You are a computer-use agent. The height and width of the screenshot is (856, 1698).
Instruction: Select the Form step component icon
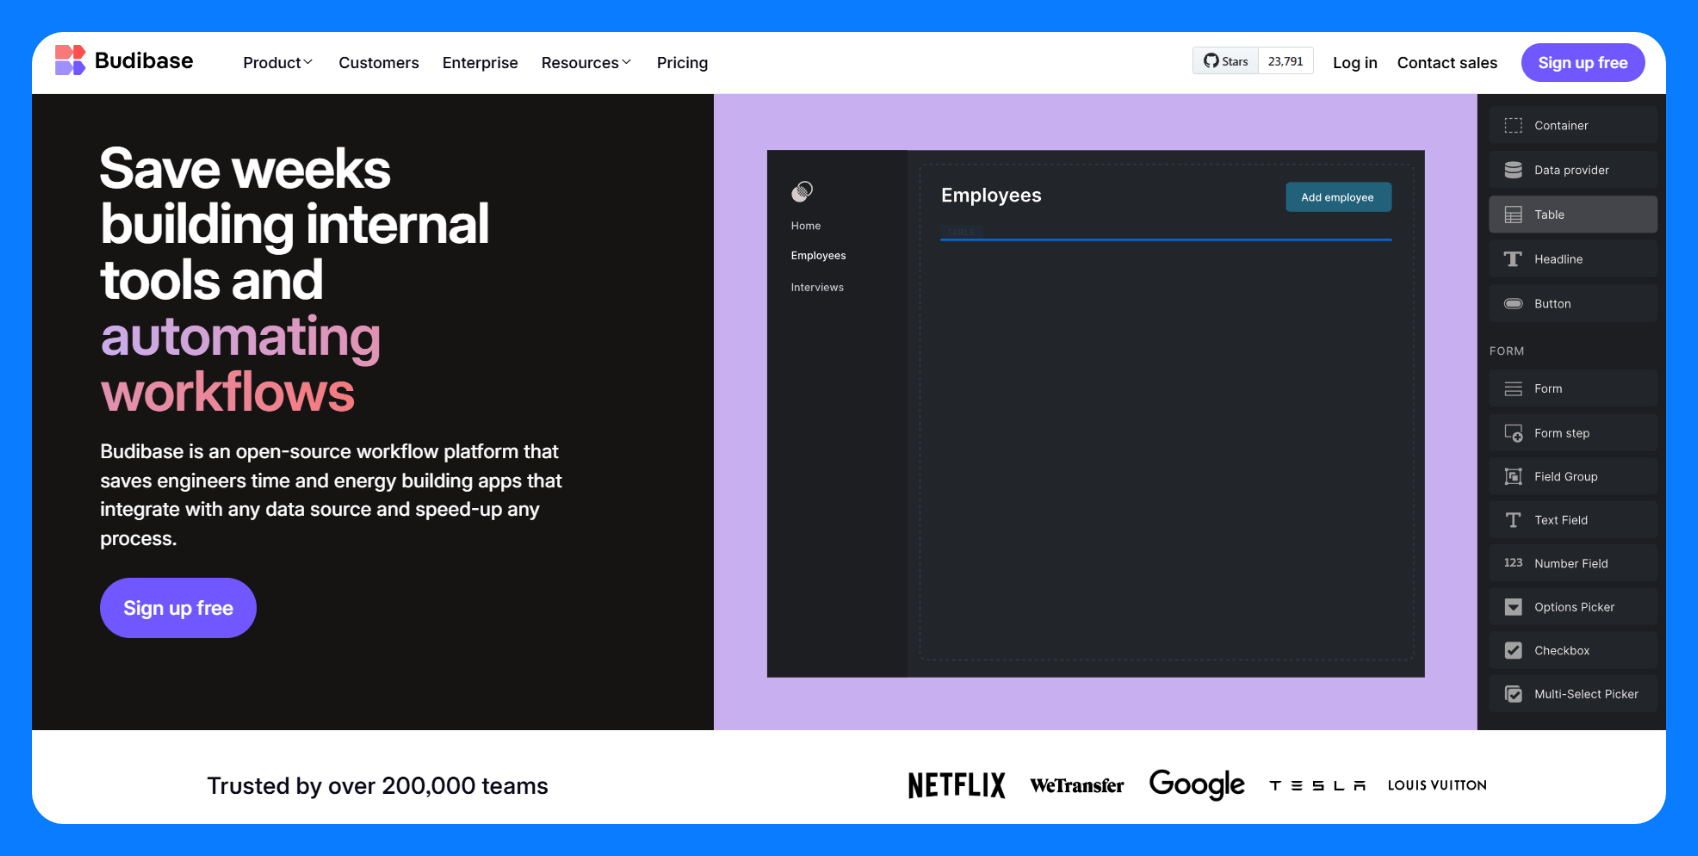click(1513, 433)
